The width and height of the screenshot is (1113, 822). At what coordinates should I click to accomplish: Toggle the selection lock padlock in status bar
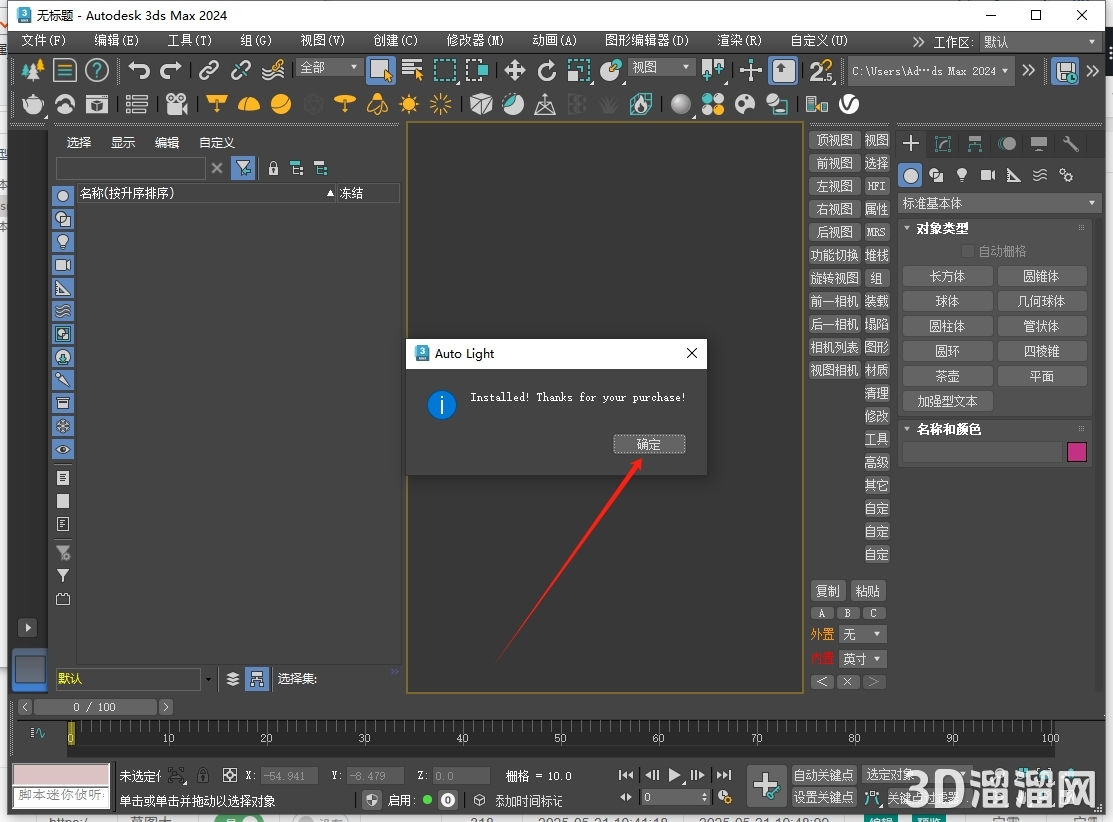pos(203,775)
